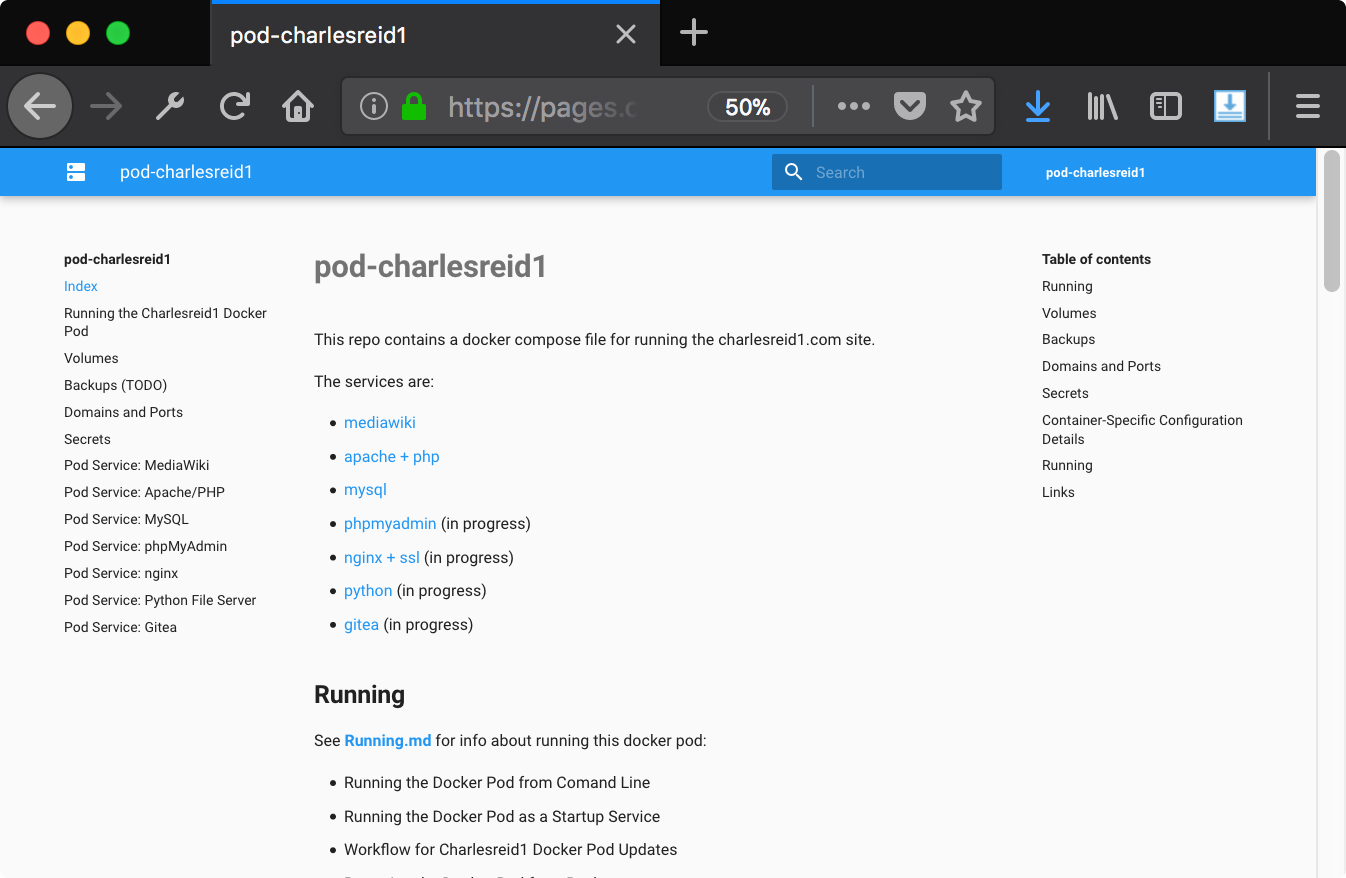Click pod-charlesreid1 title in blue header

click(x=186, y=172)
